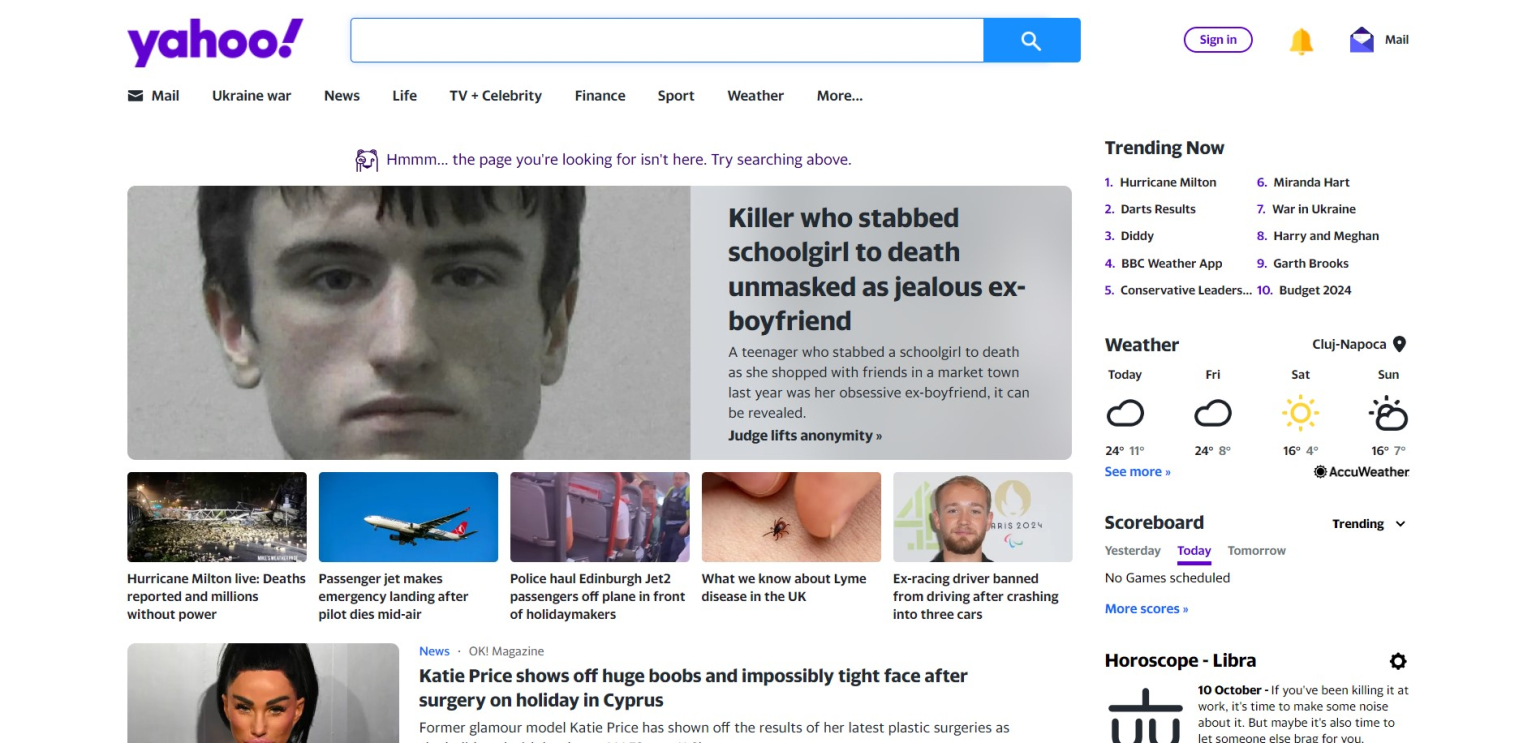
Task: Click Trending Now heading
Action: pyautogui.click(x=1164, y=148)
